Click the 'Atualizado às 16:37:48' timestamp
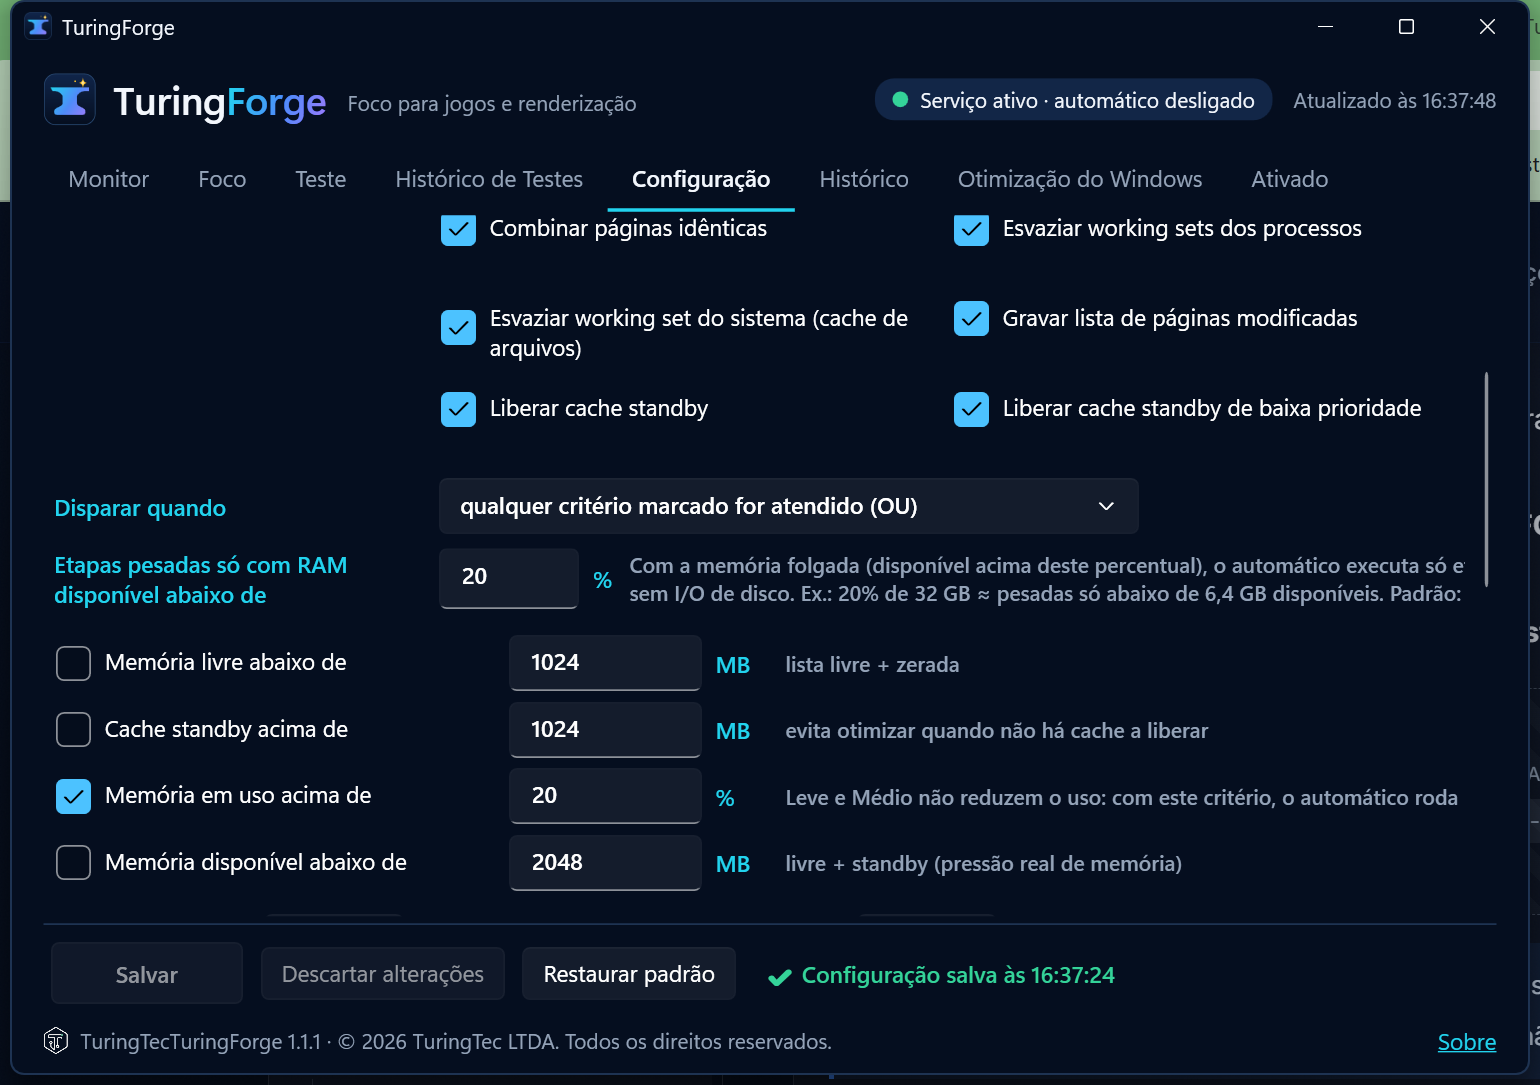The width and height of the screenshot is (1540, 1085). [x=1395, y=101]
